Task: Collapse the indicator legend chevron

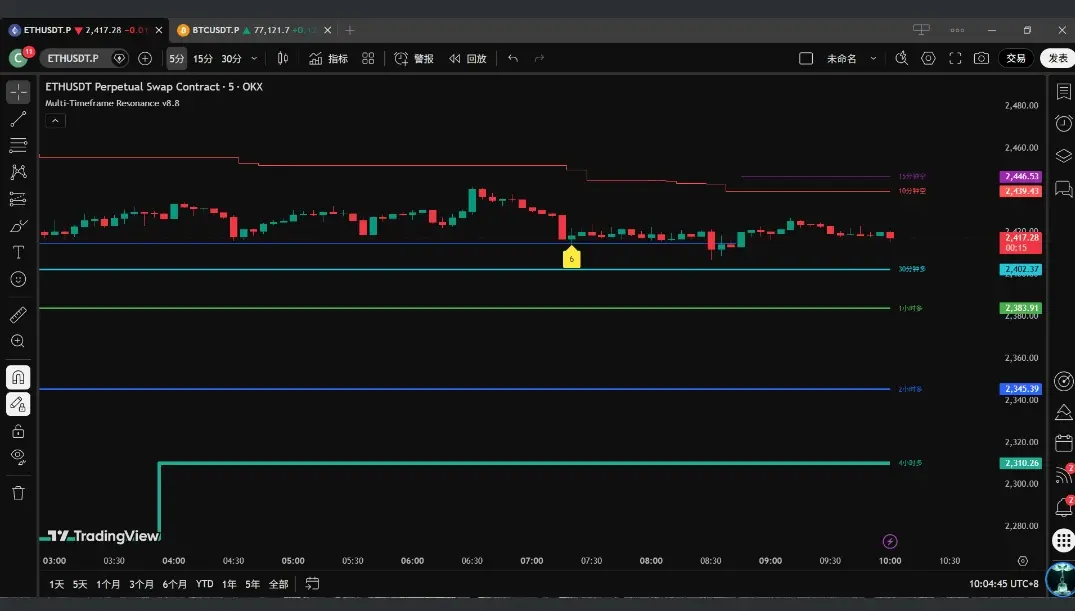Action: [56, 121]
